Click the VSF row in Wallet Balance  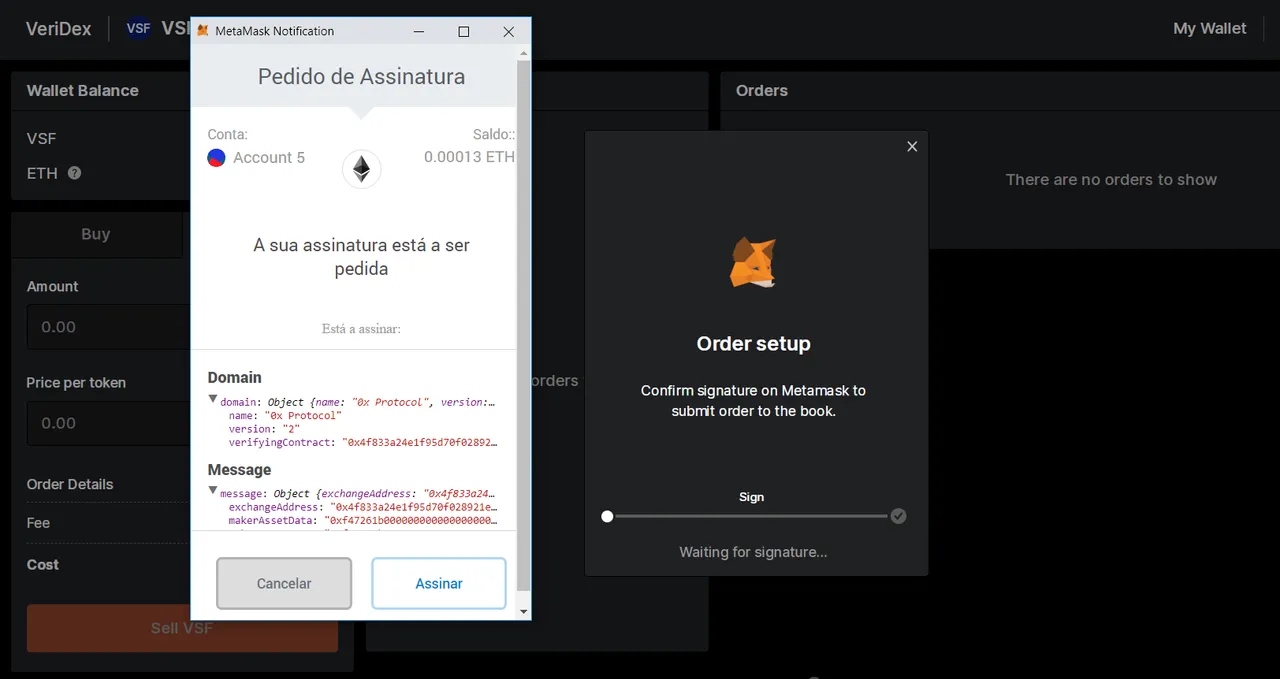coord(42,139)
